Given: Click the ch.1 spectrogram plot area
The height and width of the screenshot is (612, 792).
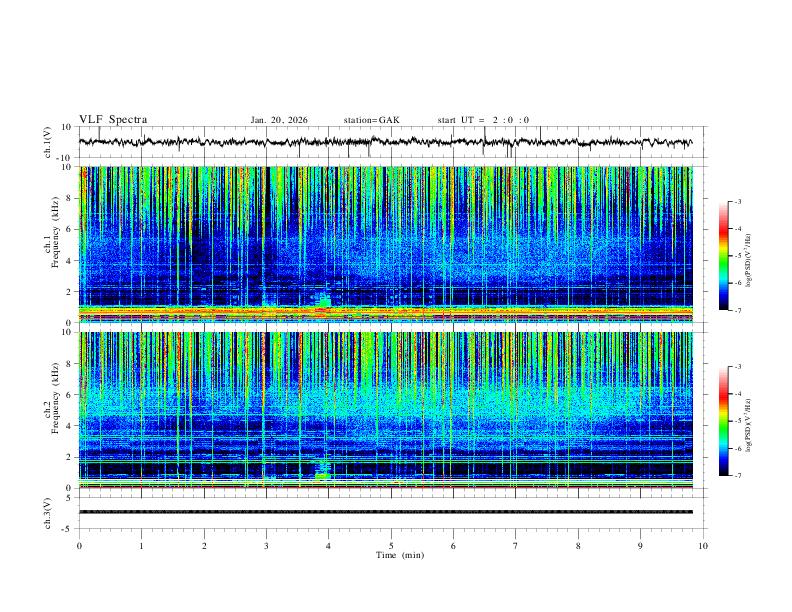Looking at the screenshot, I should coord(385,244).
